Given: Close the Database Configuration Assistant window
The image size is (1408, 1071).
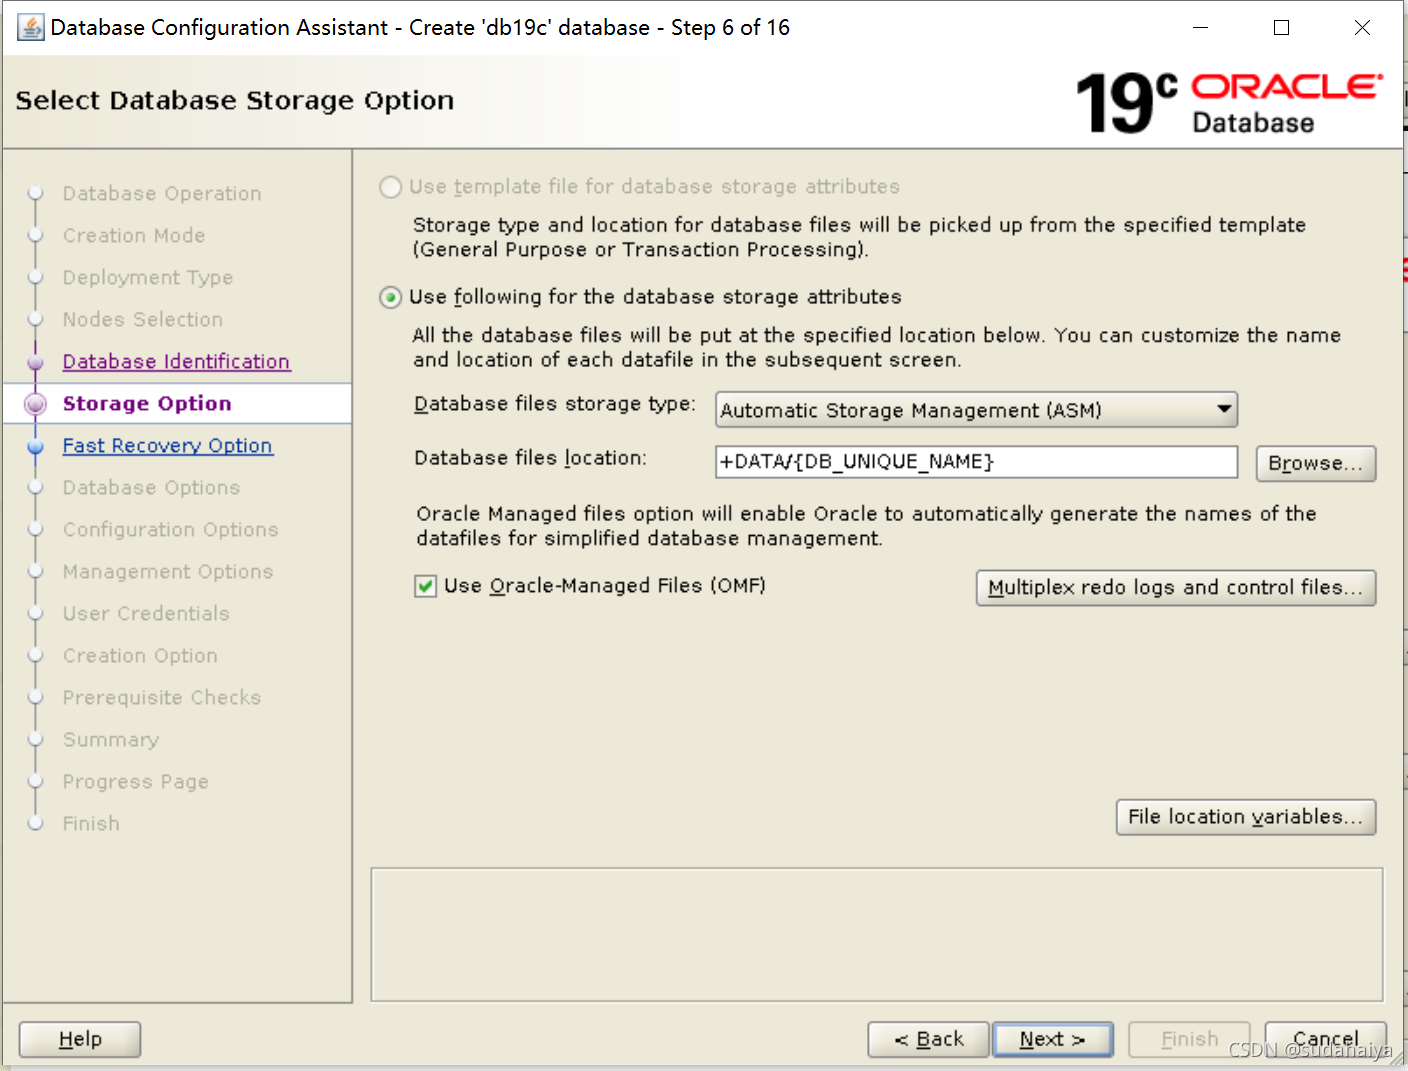Looking at the screenshot, I should pyautogui.click(x=1362, y=28).
